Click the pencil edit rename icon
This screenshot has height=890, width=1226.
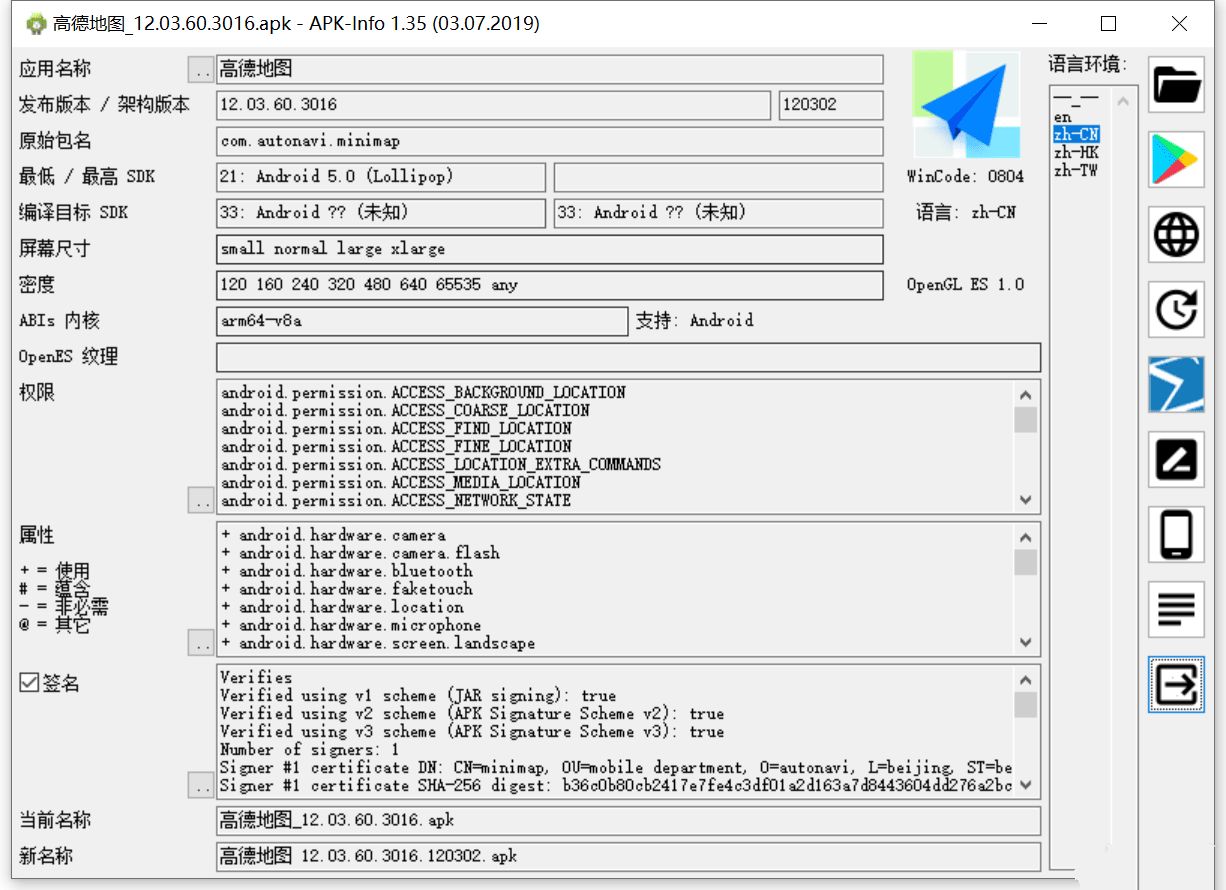tap(1176, 460)
